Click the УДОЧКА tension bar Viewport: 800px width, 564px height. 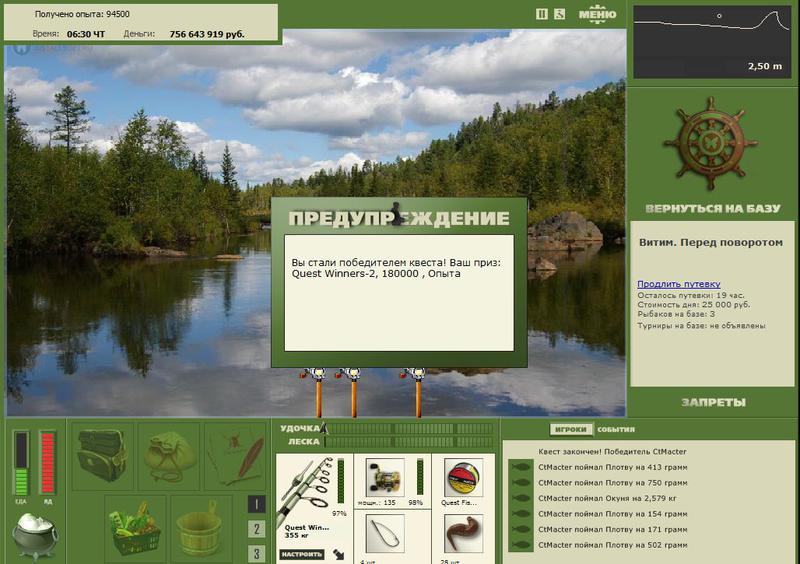pos(408,429)
